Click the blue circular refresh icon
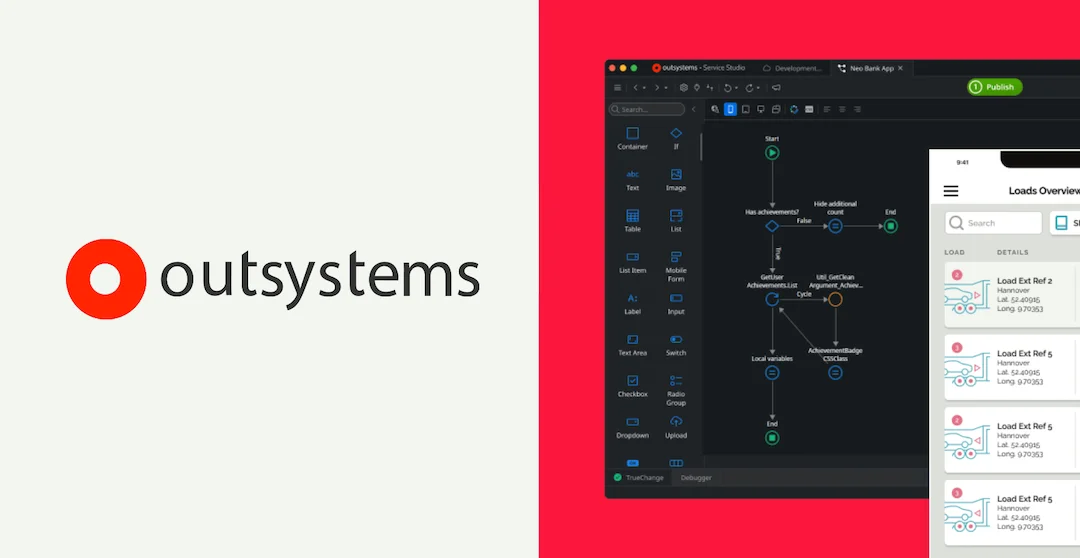Screen dimensions: 1080x558 (794, 109)
